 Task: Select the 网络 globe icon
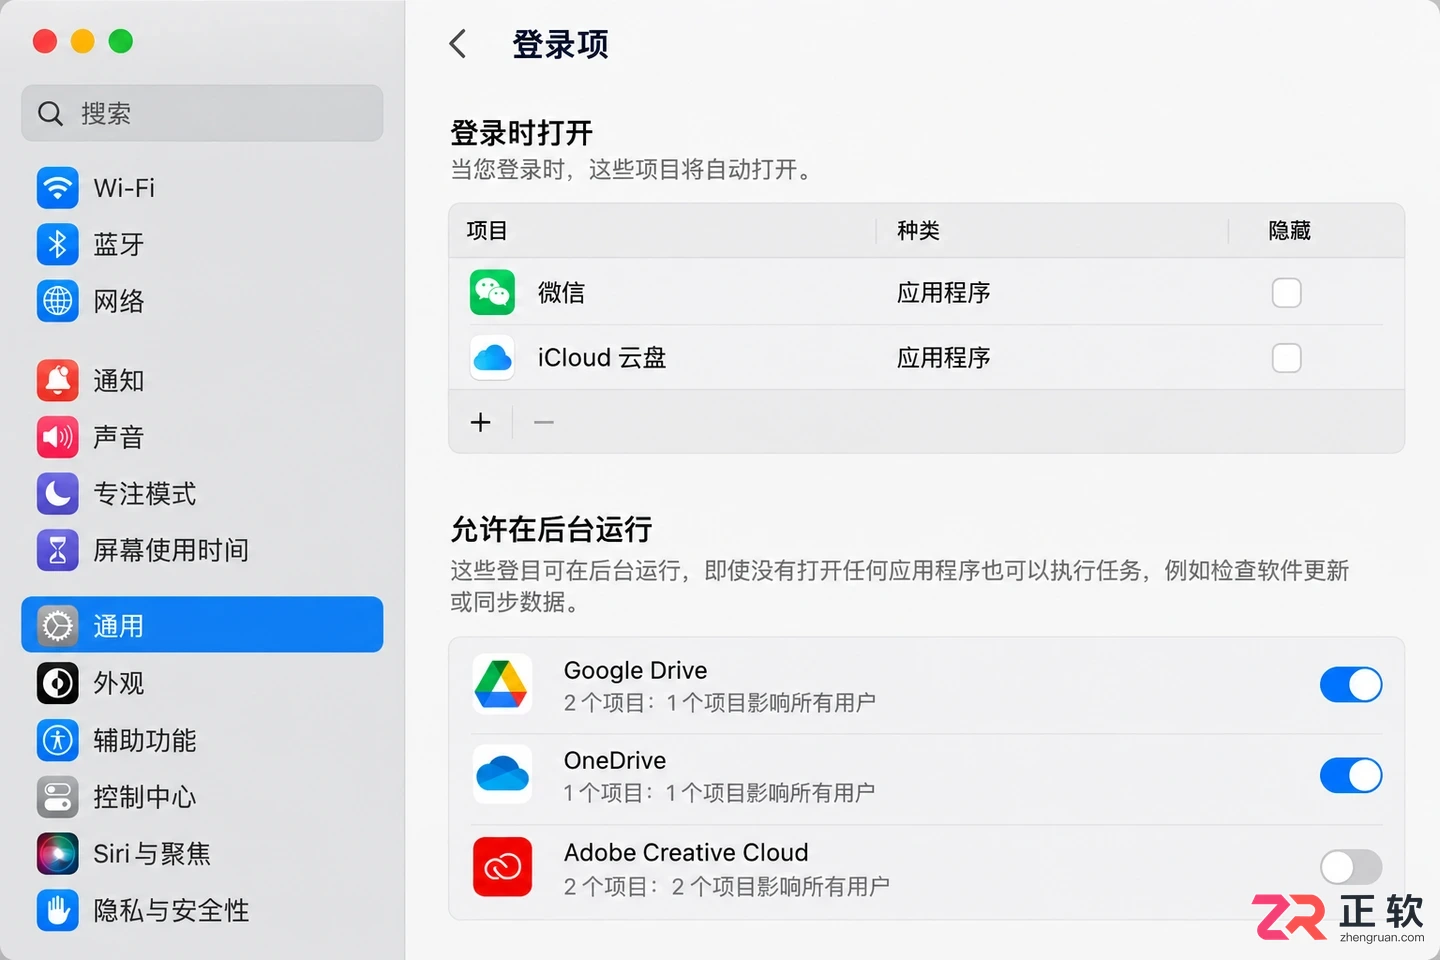point(57,301)
